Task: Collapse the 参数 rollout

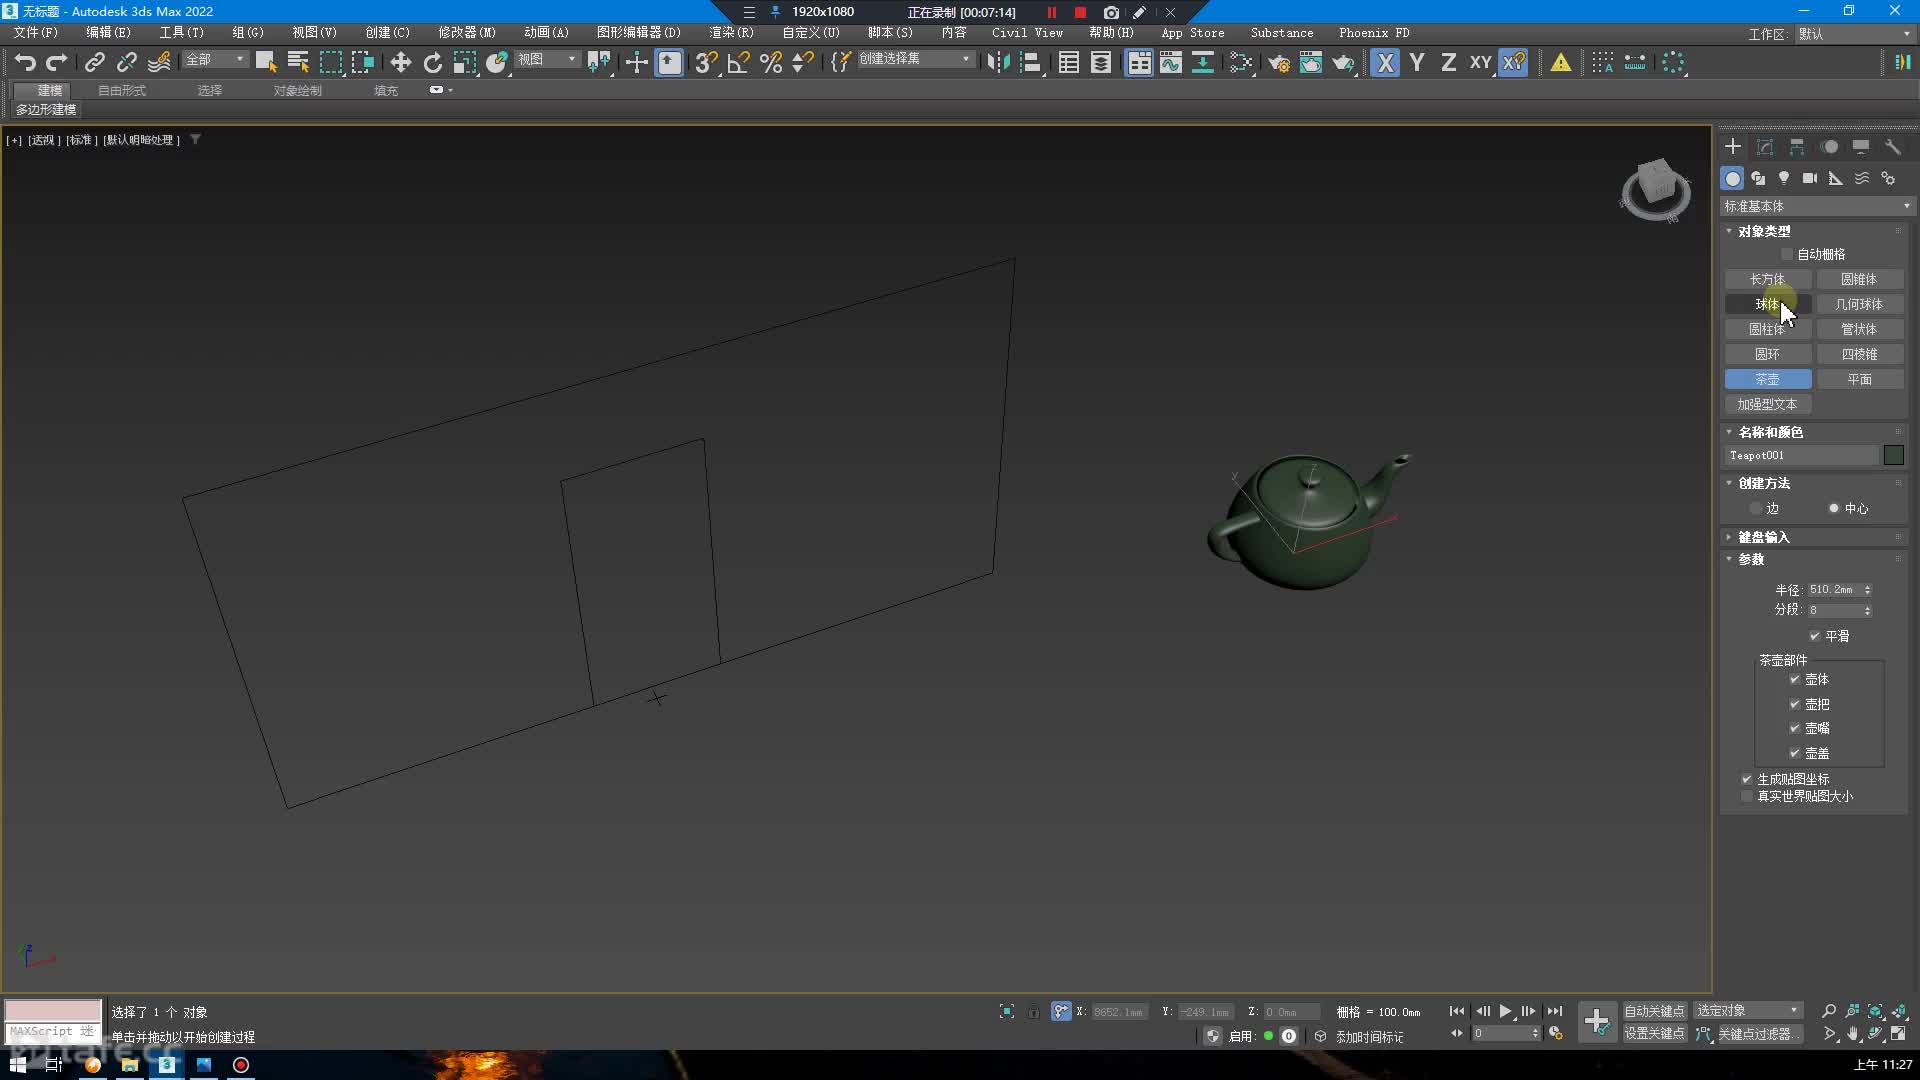Action: pyautogui.click(x=1751, y=559)
